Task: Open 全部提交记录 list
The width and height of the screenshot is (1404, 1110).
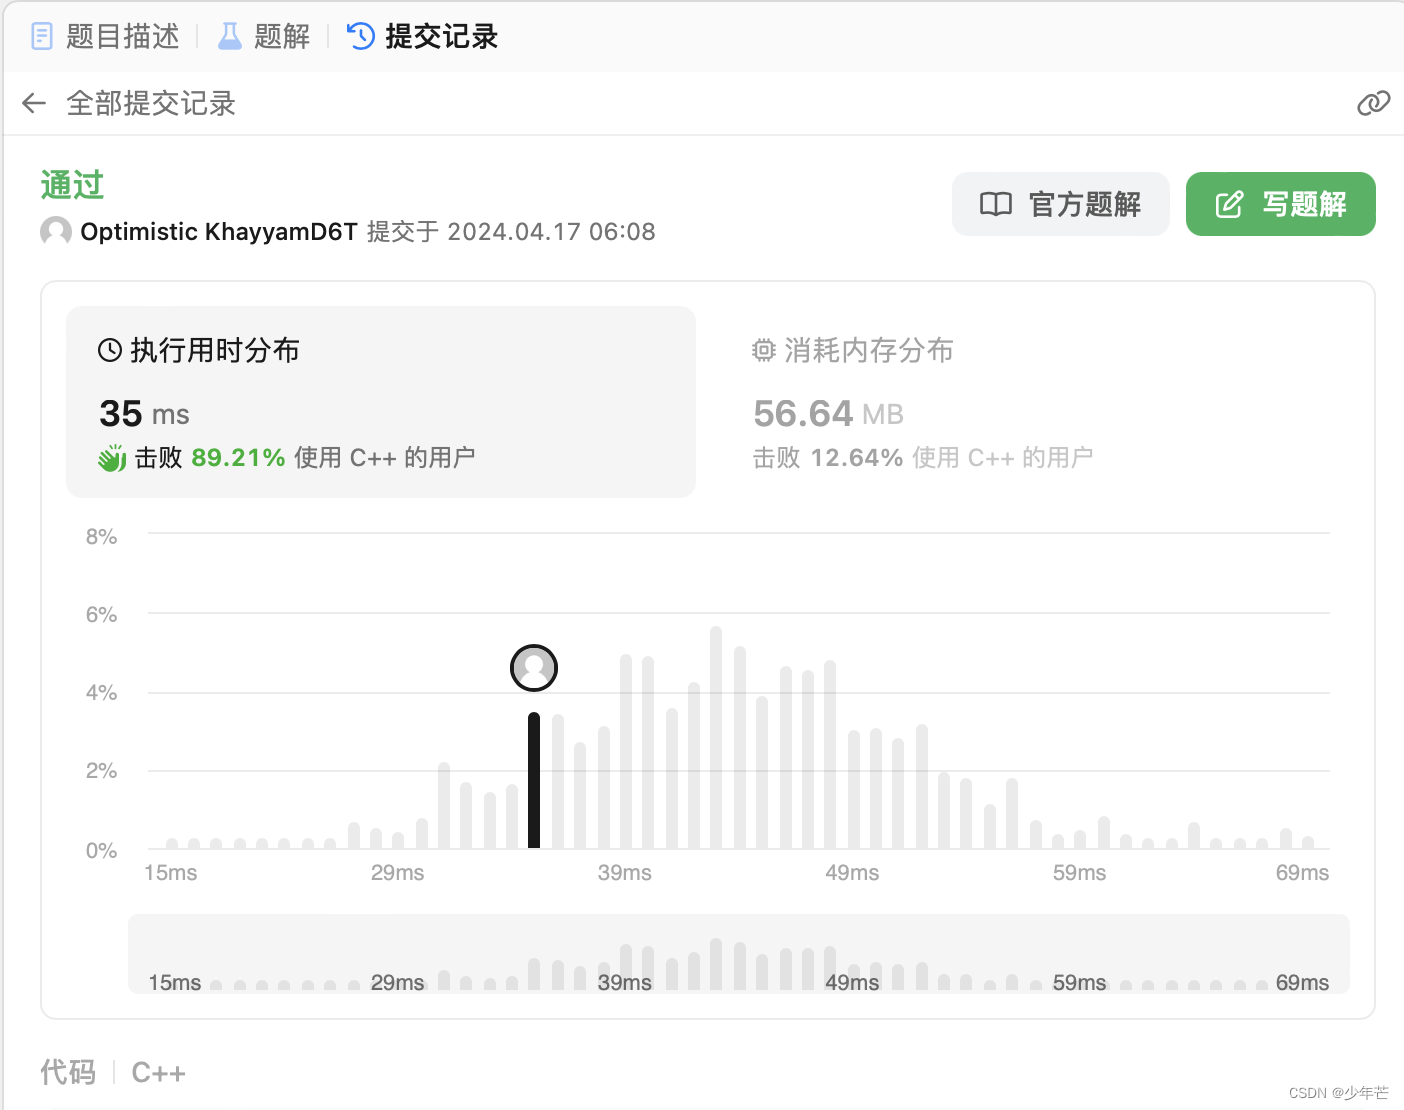Action: [151, 103]
